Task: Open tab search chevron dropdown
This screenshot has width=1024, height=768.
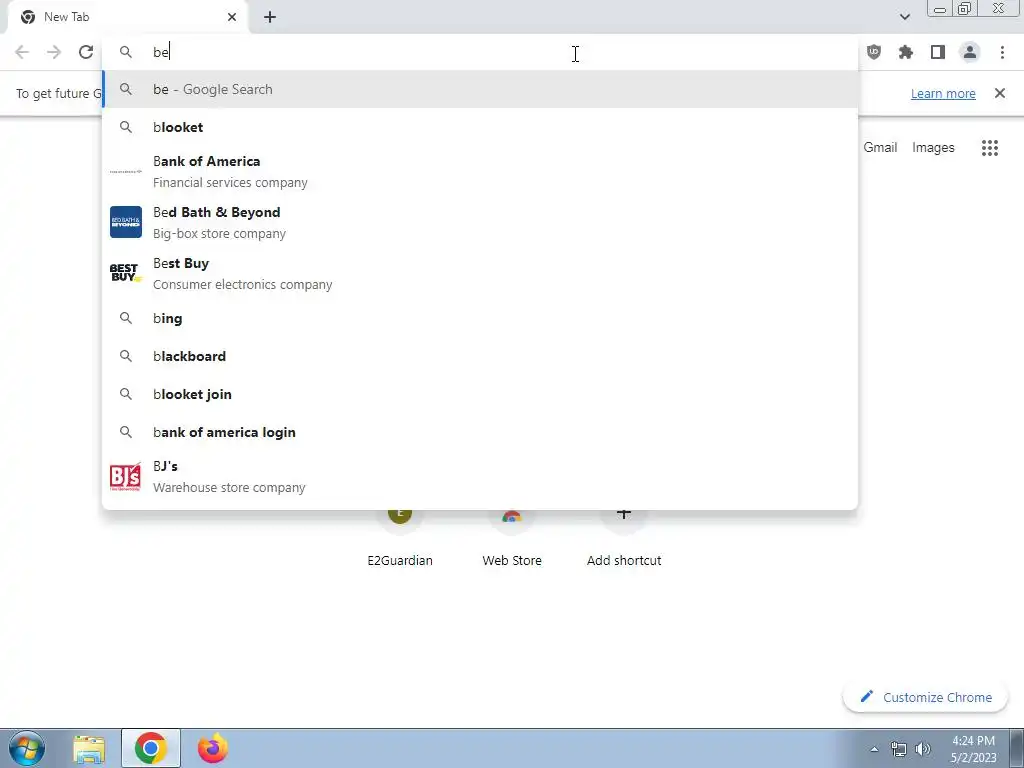Action: point(904,17)
